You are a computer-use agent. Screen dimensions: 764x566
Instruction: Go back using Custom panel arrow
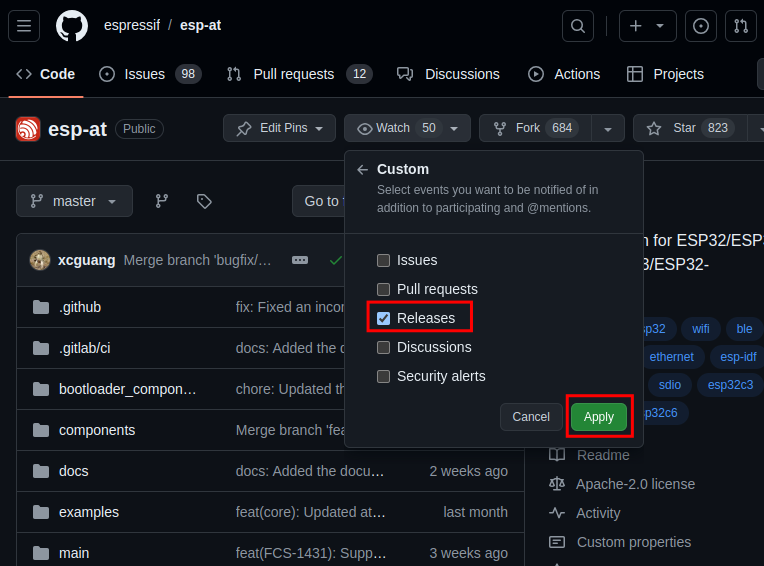[362, 169]
